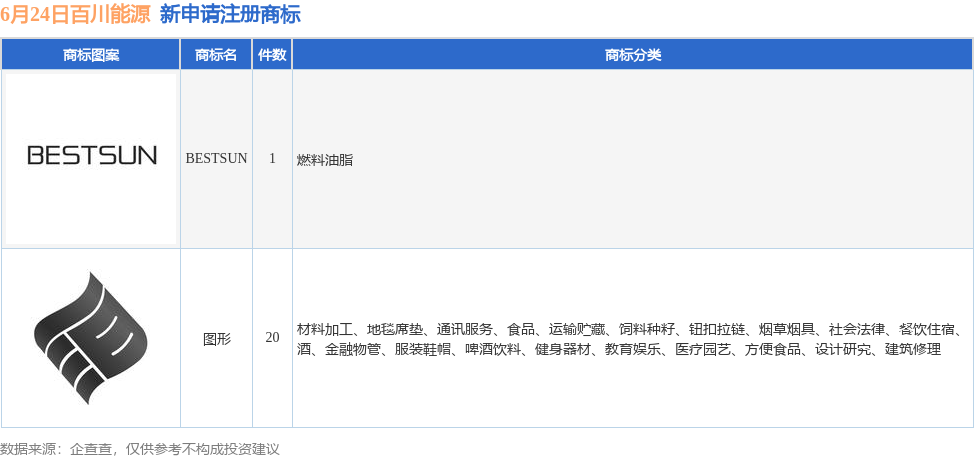Image resolution: width=974 pixels, height=458 pixels.
Task: Click the 教育娱乐 category text
Action: click(633, 349)
